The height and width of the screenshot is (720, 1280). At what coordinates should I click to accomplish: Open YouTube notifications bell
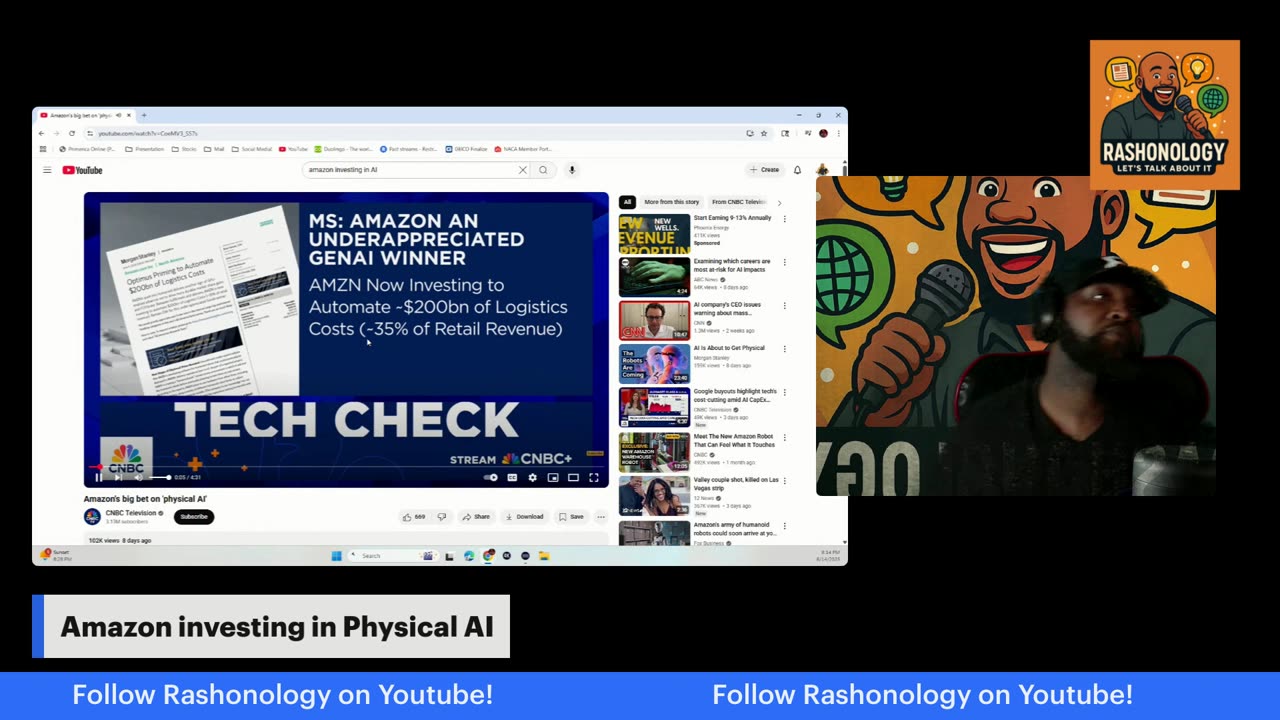[797, 170]
